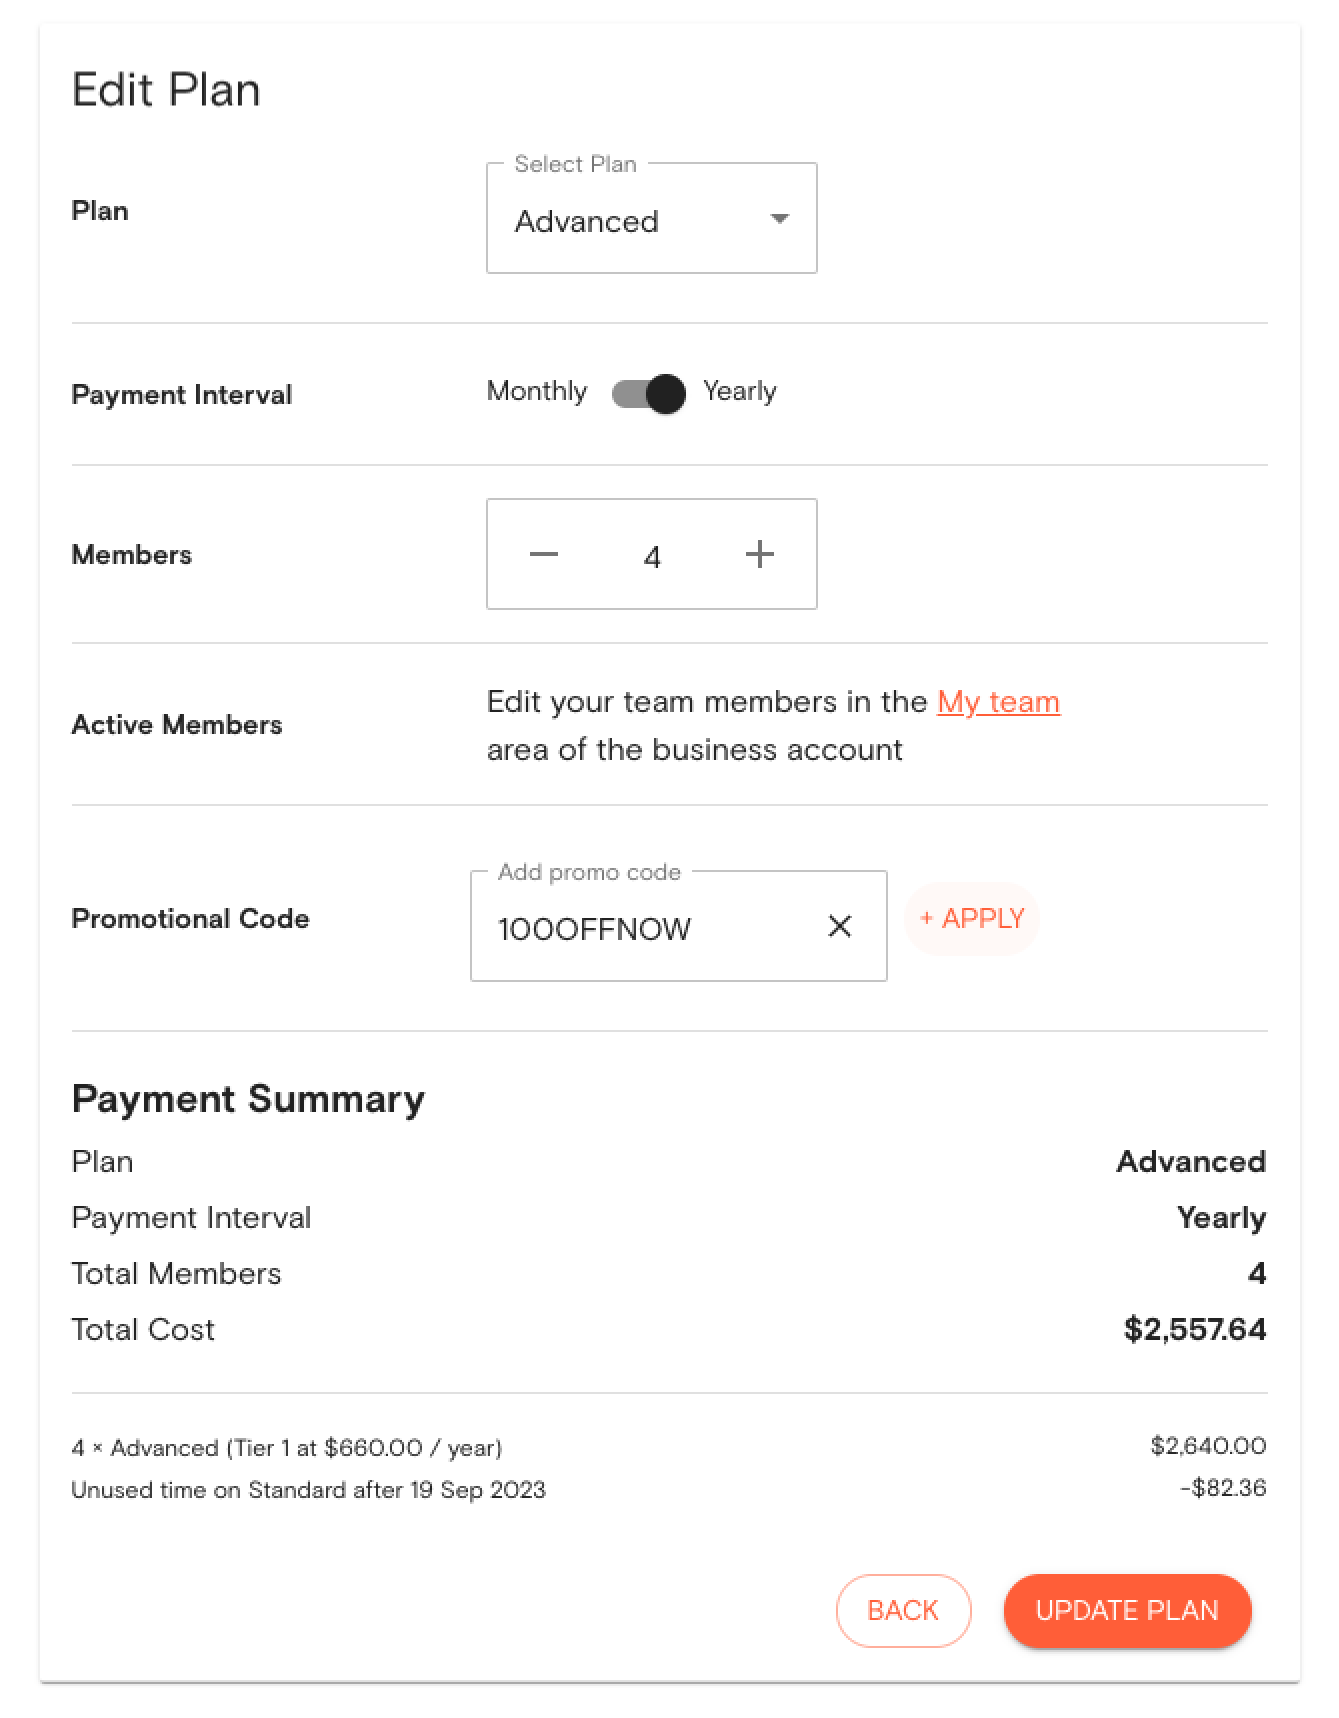
Task: Increase members with the plus icon
Action: pyautogui.click(x=760, y=554)
